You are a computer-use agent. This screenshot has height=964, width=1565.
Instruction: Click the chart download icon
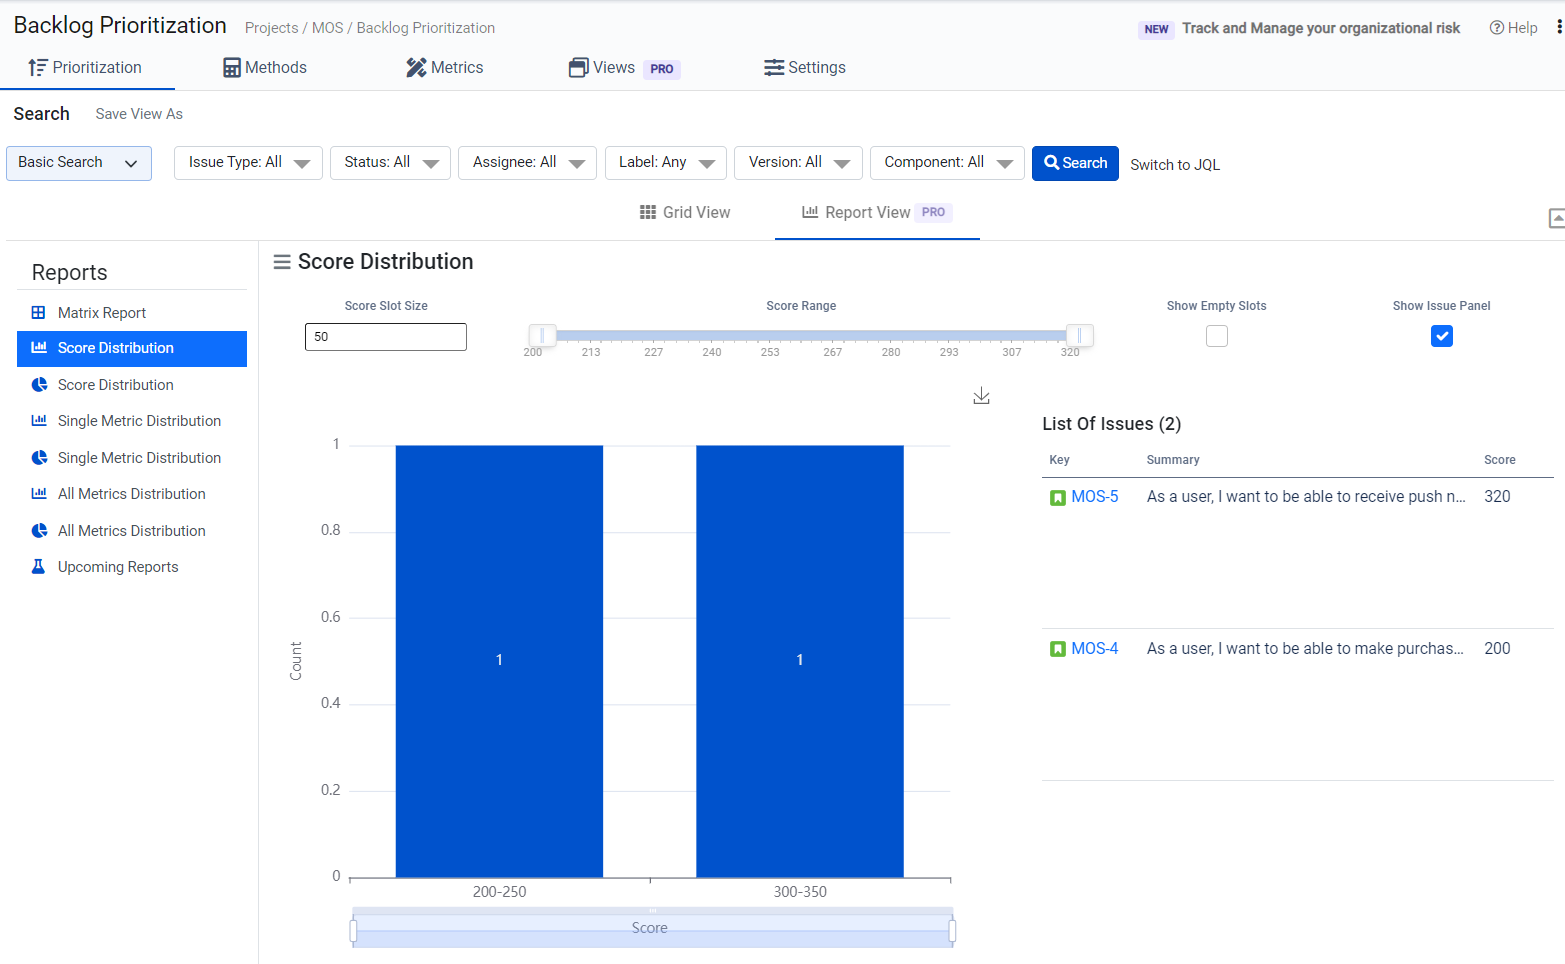tap(981, 396)
